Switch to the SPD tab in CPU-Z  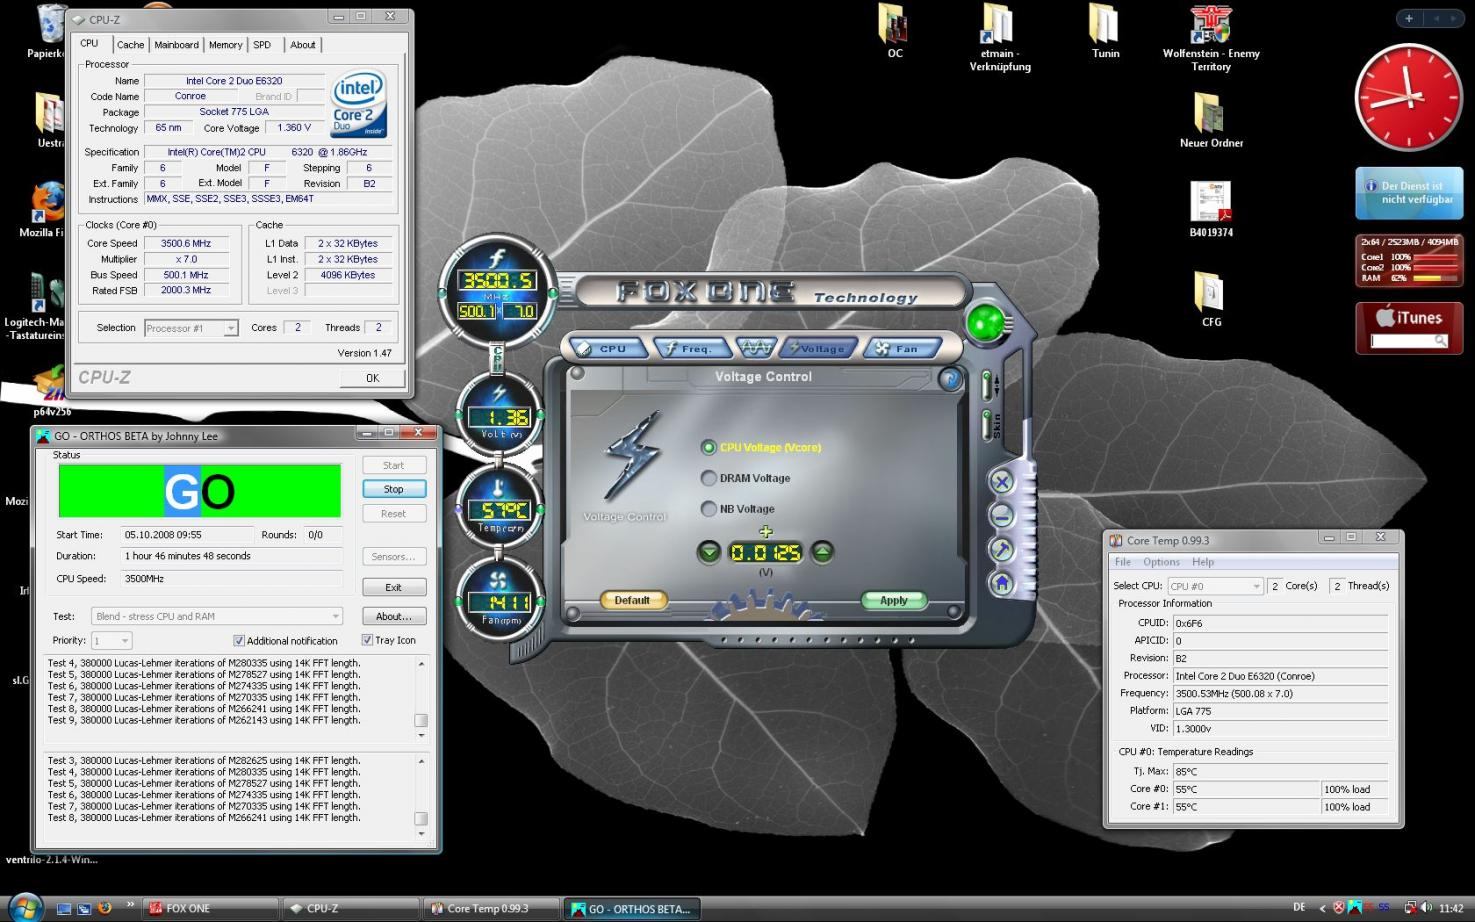tap(262, 45)
